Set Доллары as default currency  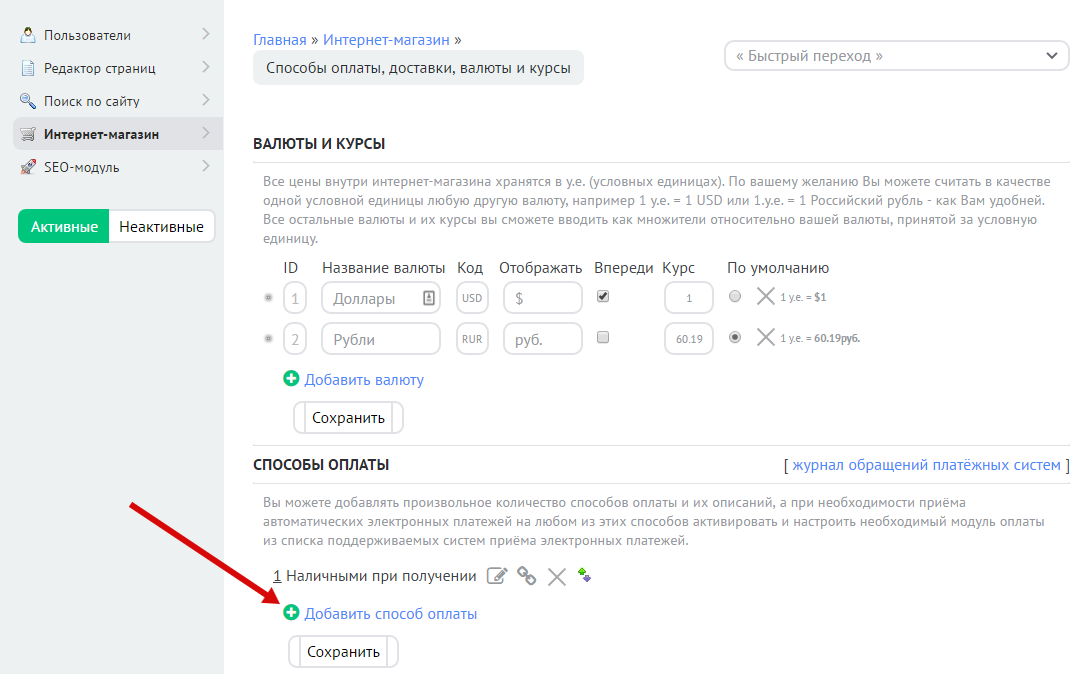coord(736,297)
